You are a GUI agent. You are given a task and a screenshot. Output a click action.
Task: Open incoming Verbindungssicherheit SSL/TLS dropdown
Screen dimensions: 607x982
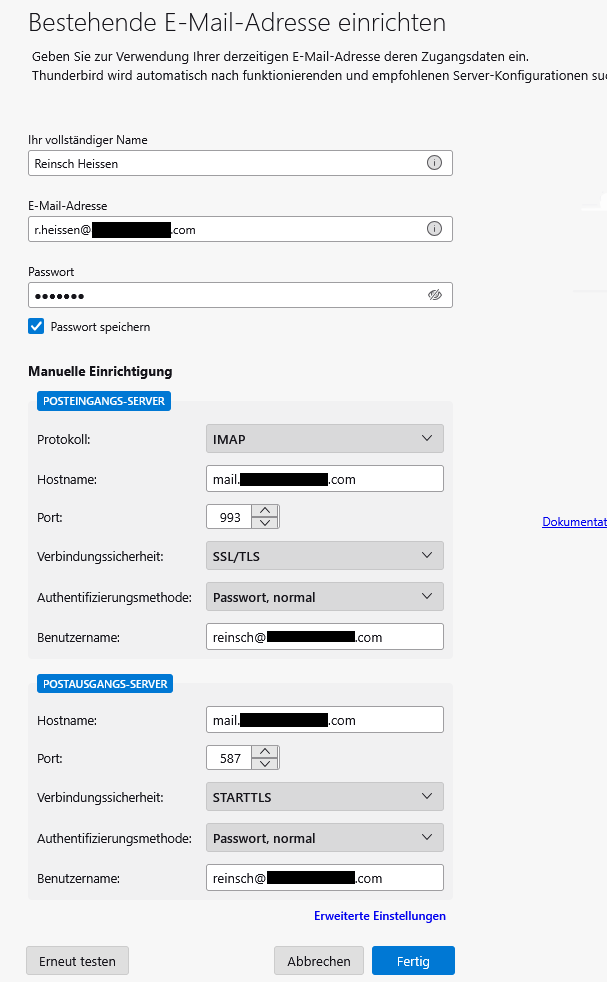[x=324, y=555]
